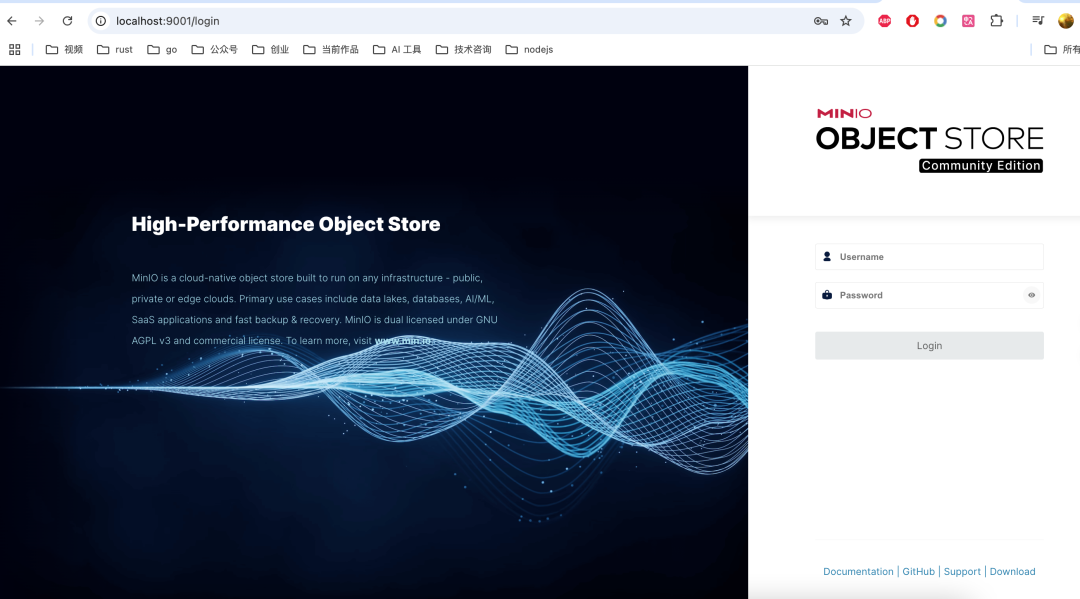This screenshot has width=1080, height=599.
Task: Open the media controls music-note icon
Action: [1038, 21]
